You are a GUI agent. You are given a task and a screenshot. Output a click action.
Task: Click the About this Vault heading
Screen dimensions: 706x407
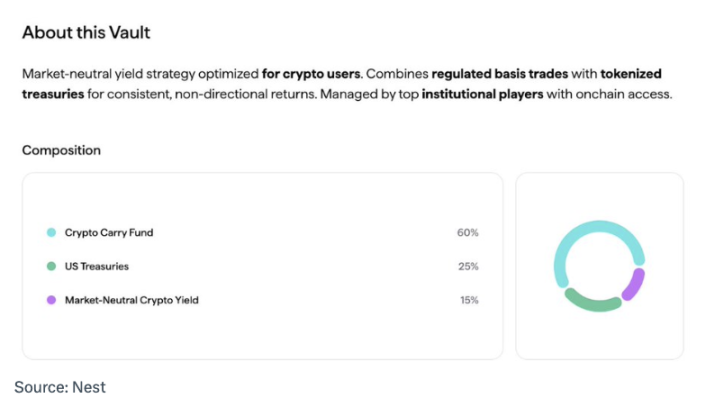coord(86,32)
